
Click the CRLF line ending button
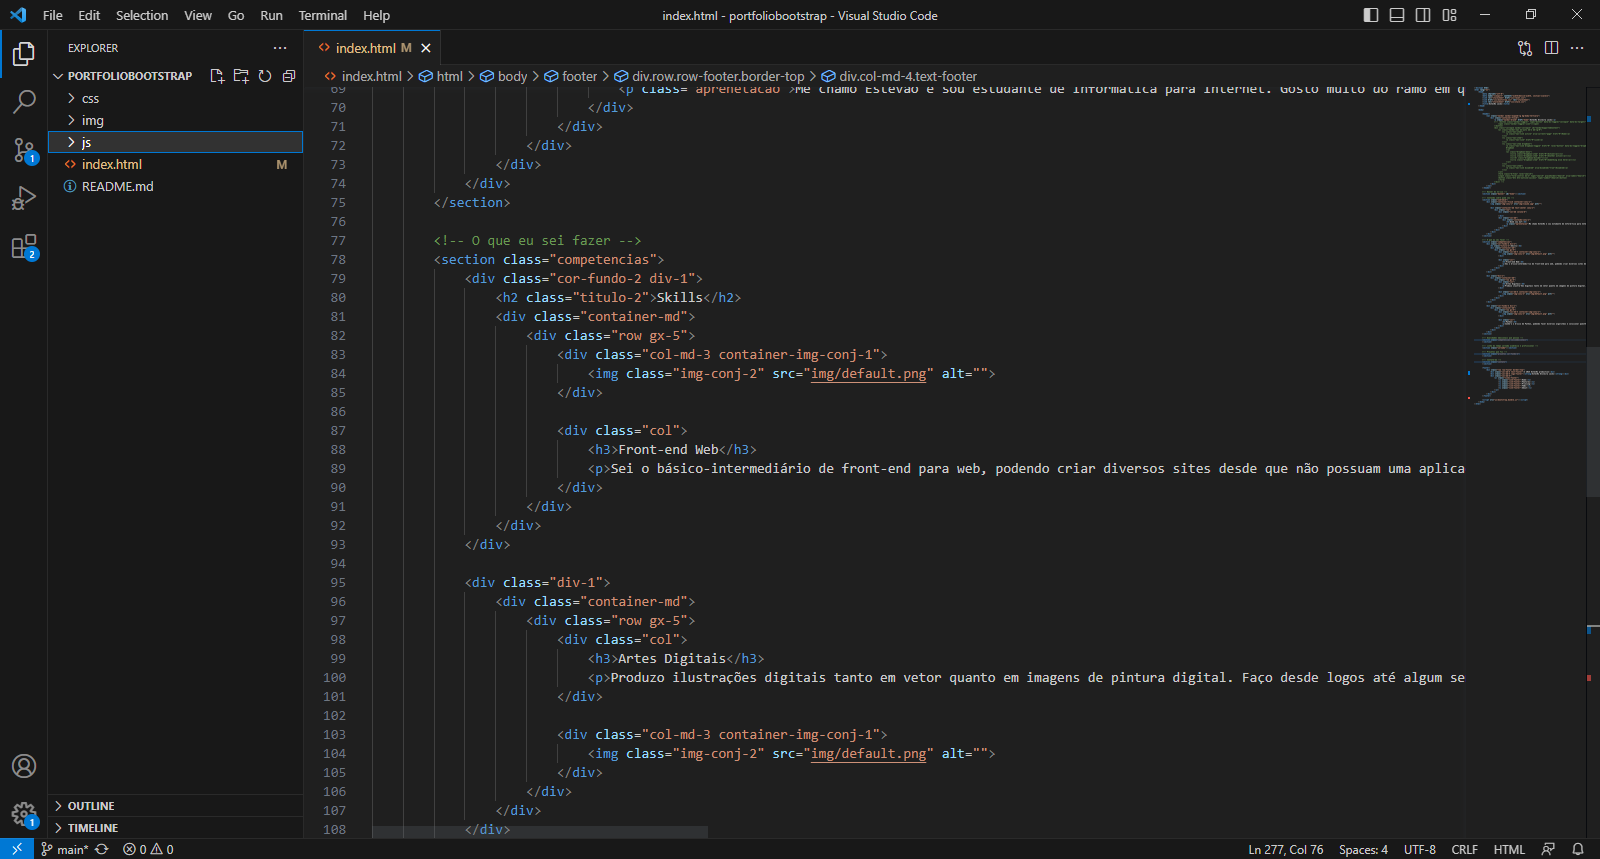[1464, 849]
